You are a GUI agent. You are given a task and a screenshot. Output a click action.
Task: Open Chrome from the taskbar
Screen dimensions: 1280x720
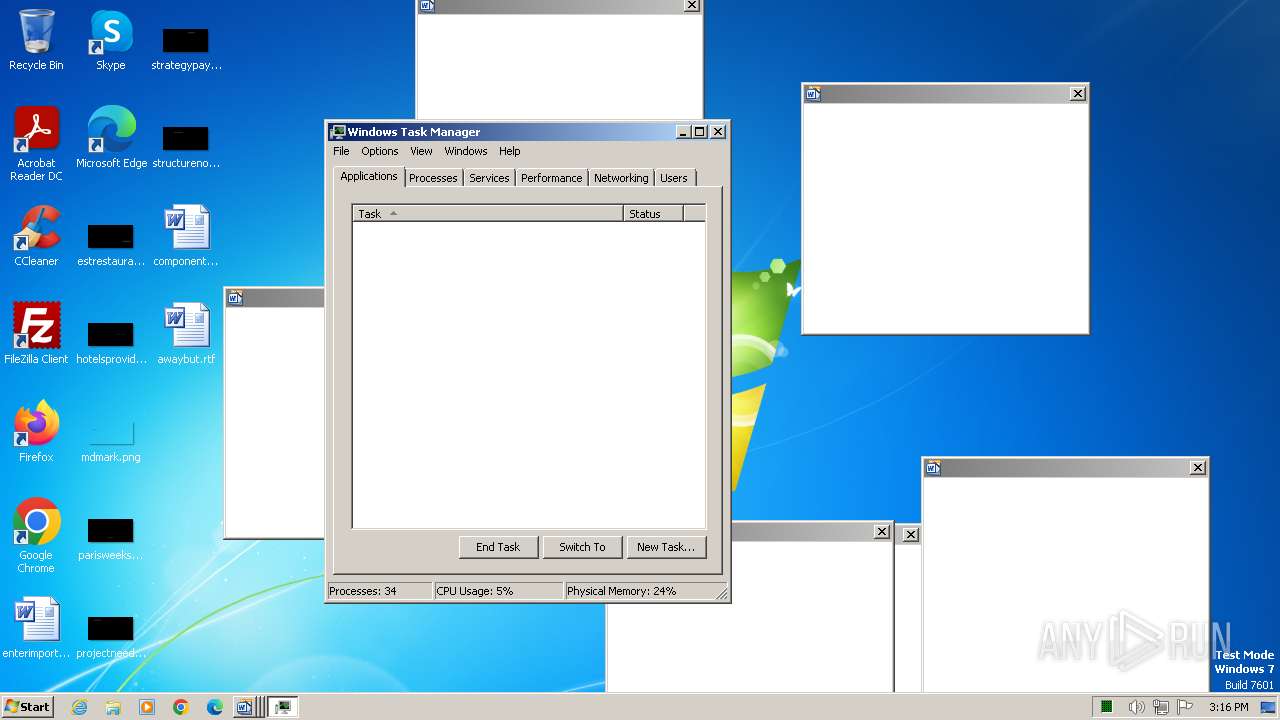click(x=181, y=707)
